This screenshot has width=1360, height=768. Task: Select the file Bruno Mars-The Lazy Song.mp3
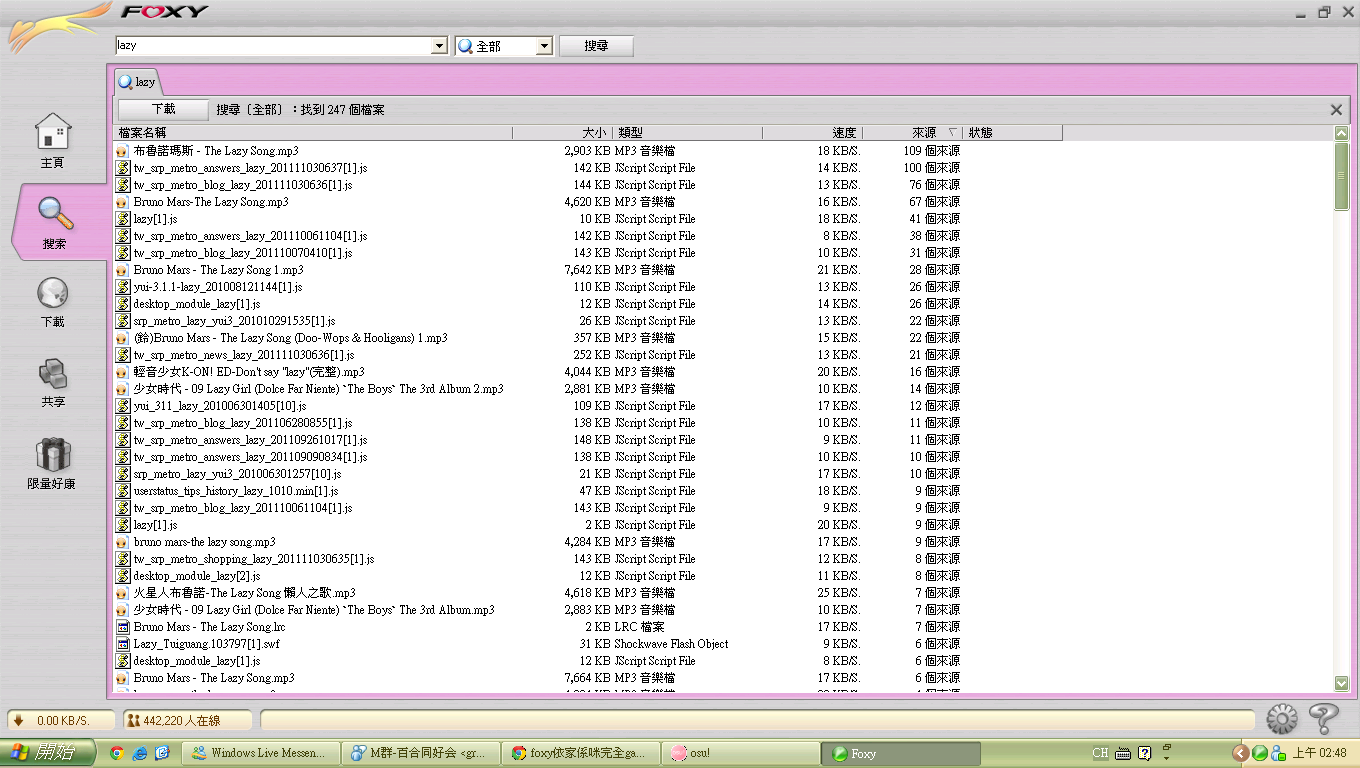211,202
